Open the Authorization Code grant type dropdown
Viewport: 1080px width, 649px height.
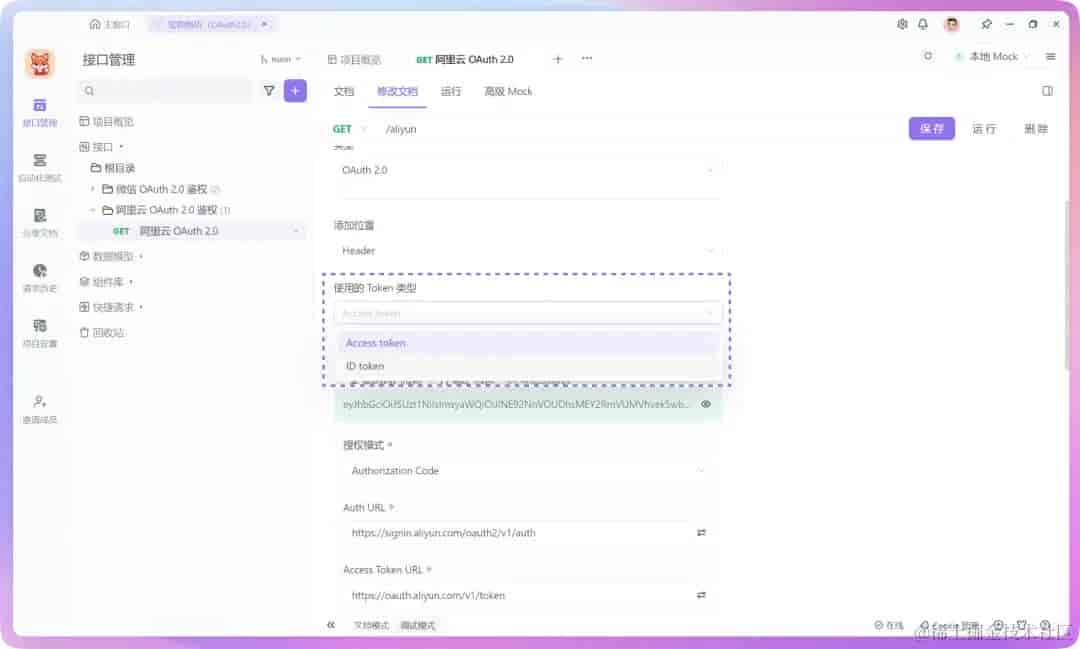(x=528, y=471)
